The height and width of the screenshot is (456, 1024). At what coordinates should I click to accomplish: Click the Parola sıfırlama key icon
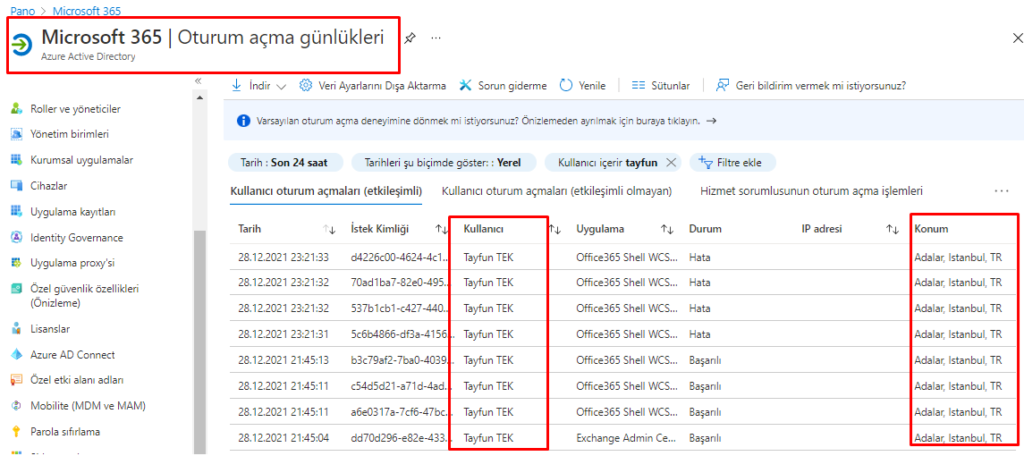pos(17,432)
